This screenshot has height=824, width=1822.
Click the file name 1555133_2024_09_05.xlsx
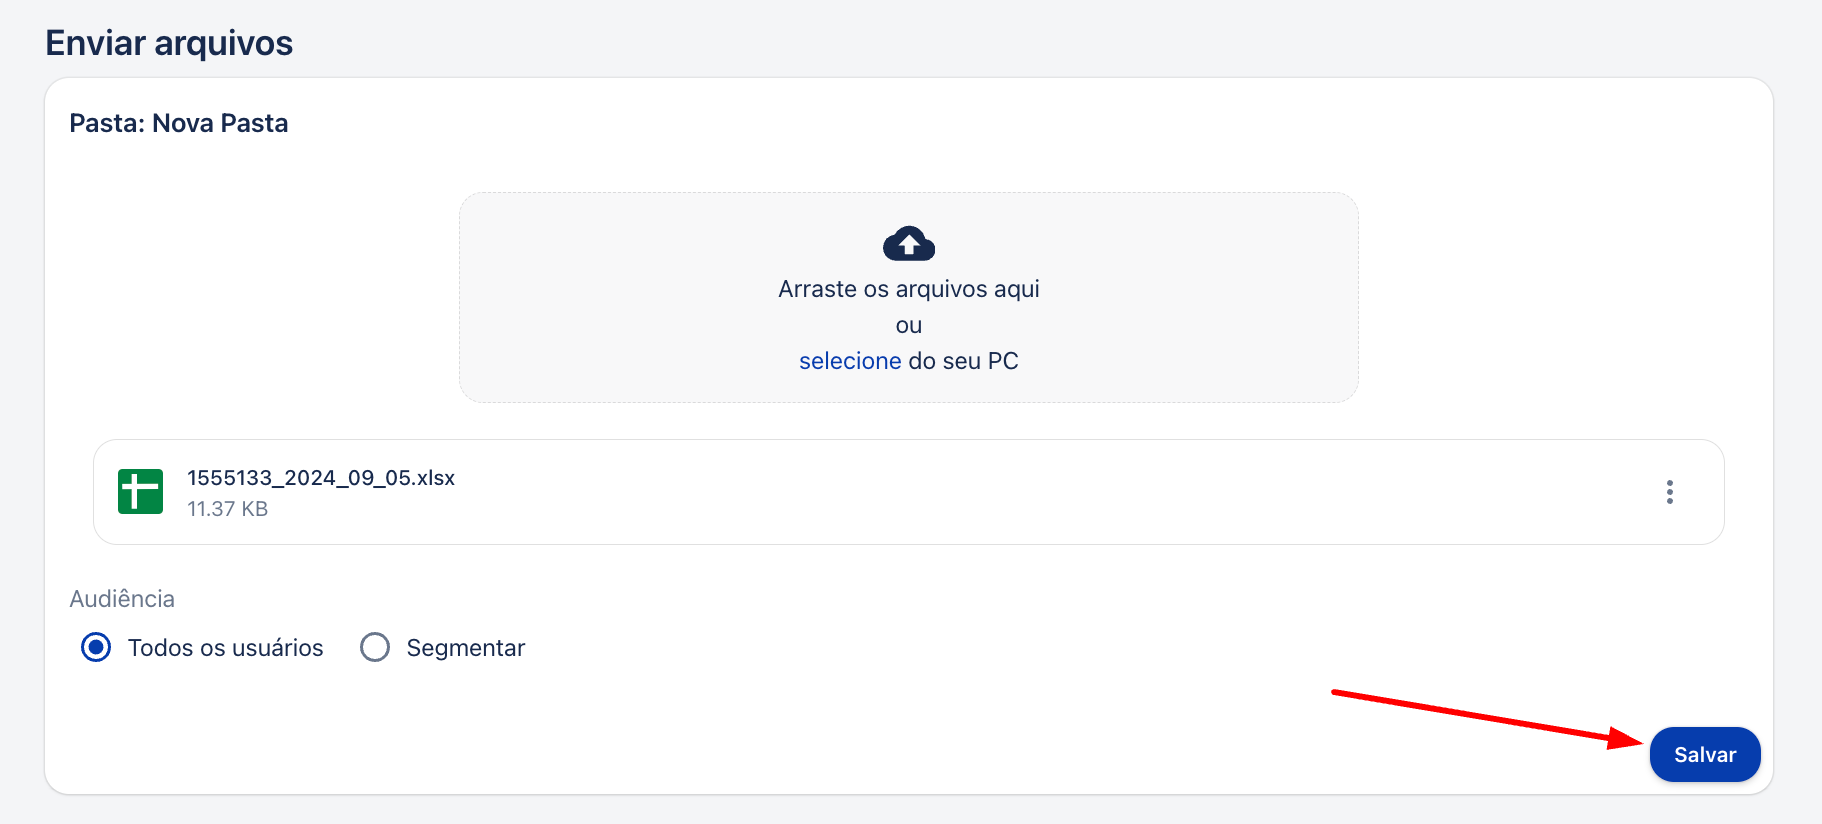point(321,478)
